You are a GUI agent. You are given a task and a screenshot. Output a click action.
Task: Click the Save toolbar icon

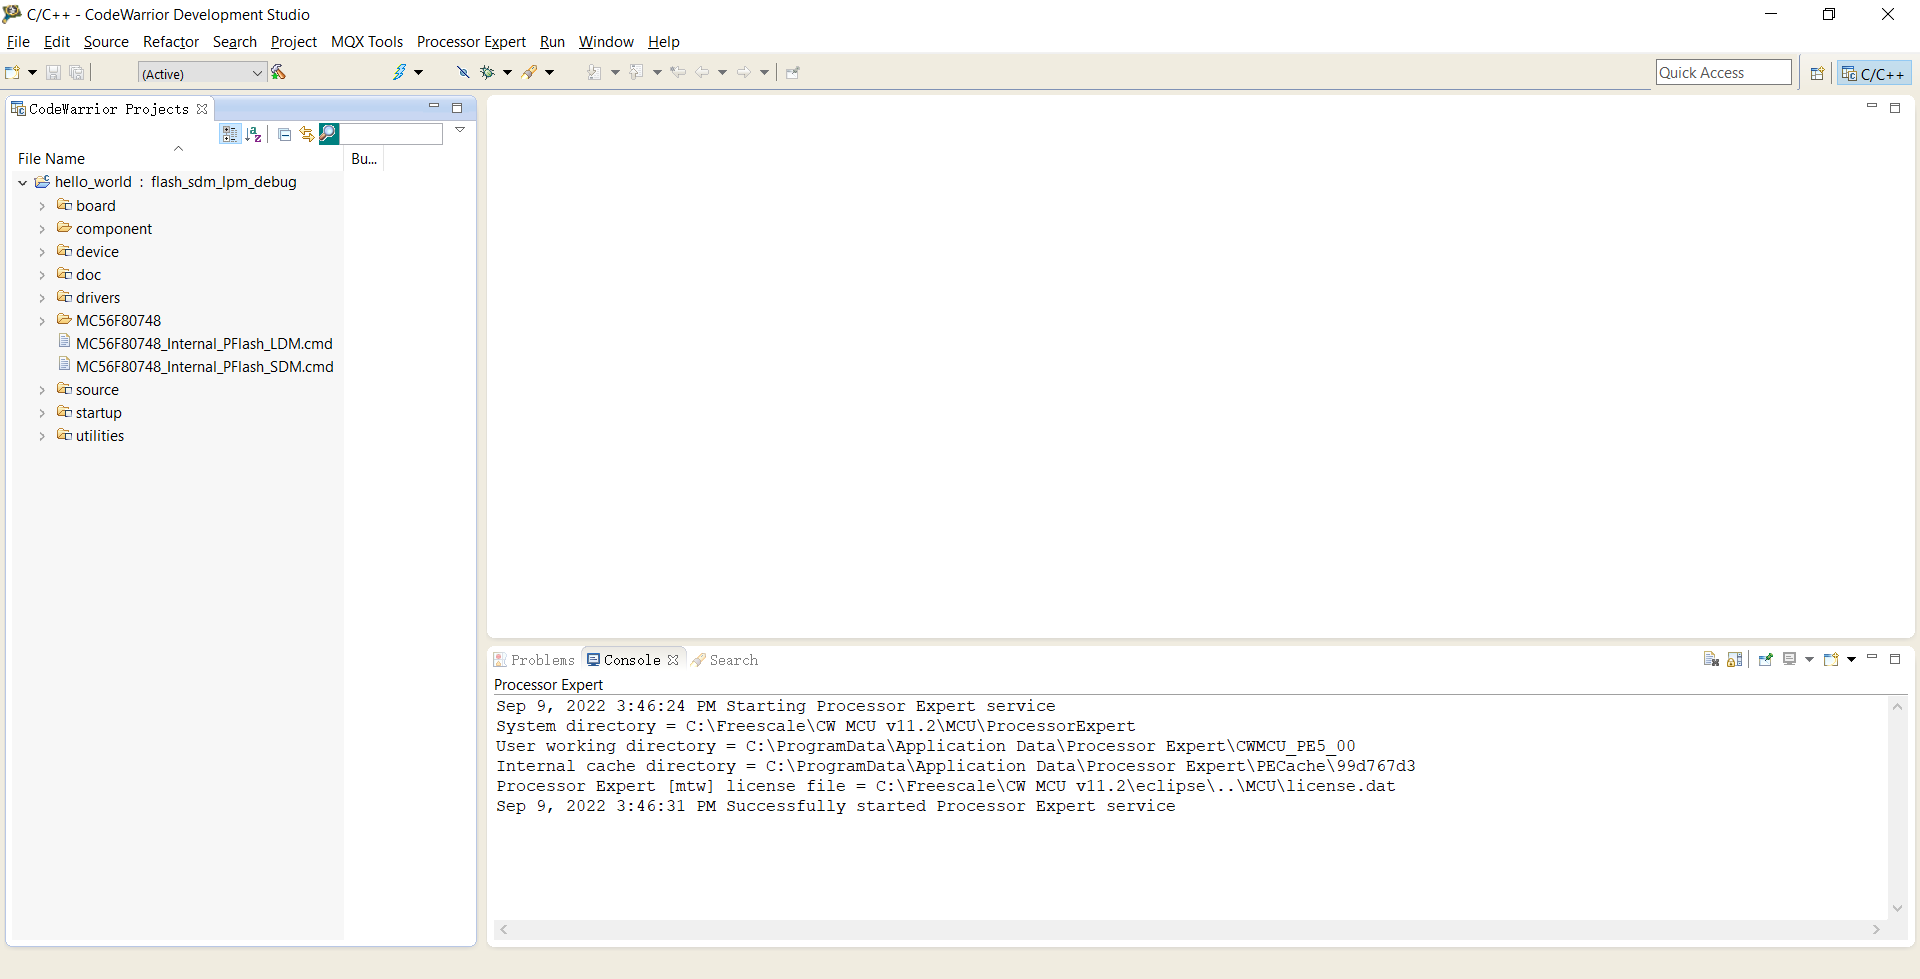54,72
